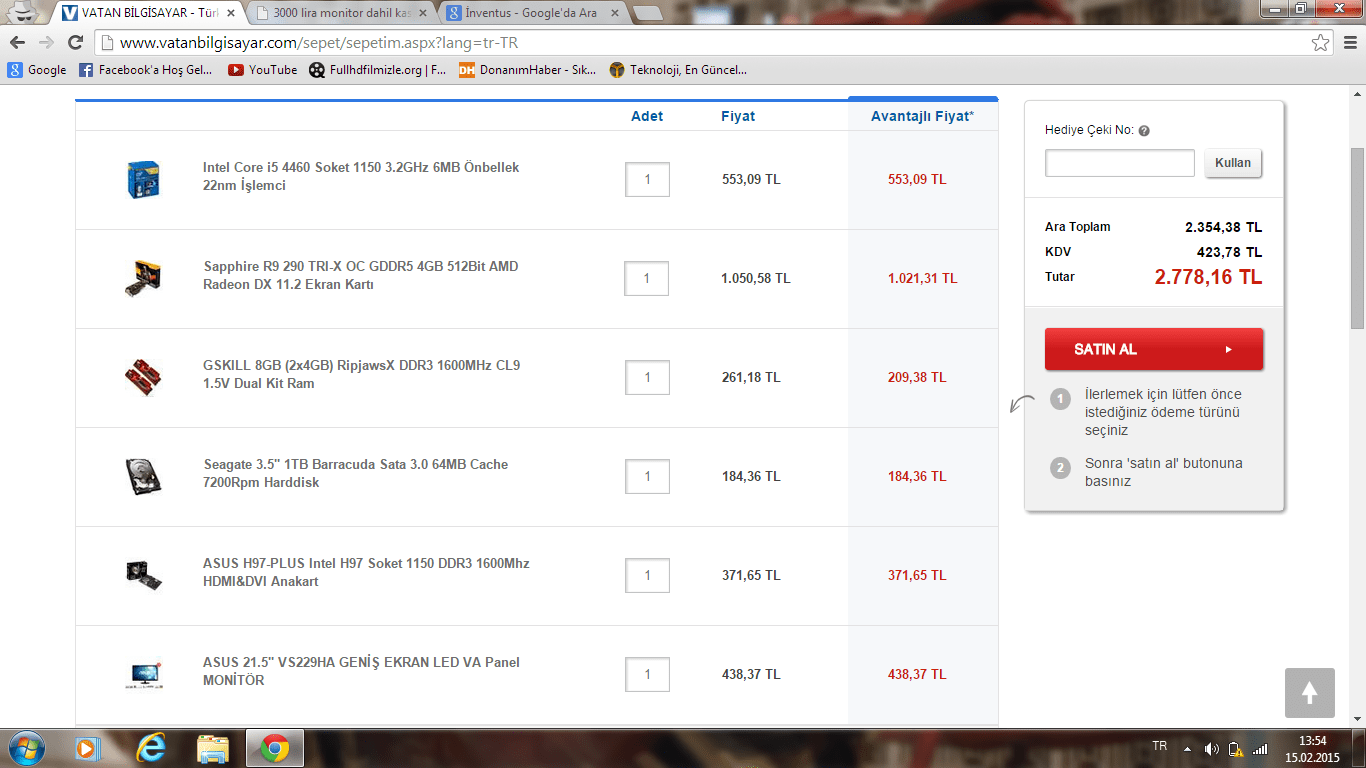Click the KDV 423,78 TL value

1229,252
